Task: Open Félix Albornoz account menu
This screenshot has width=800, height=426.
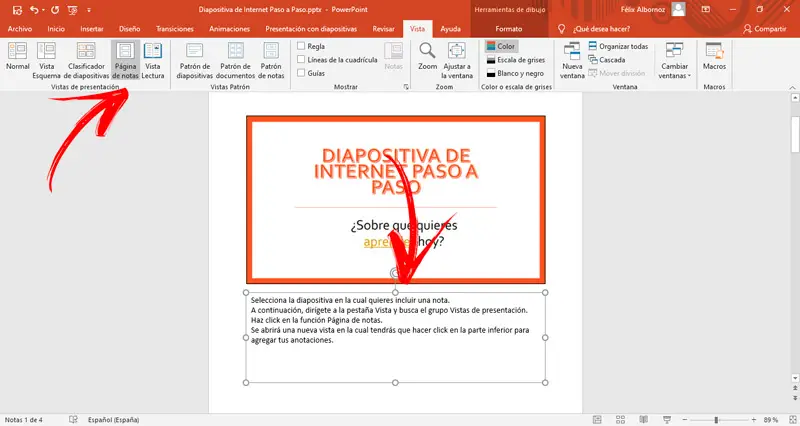Action: 653,10
